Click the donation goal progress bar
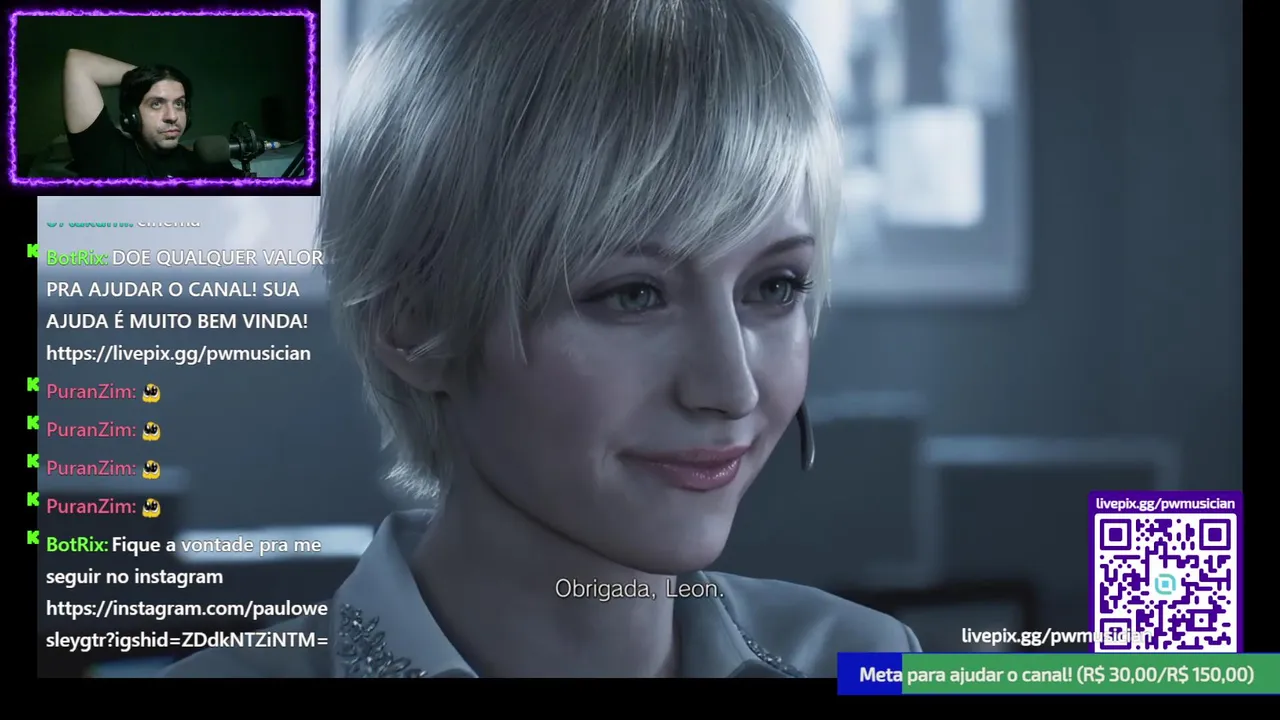The image size is (1280, 720). tap(1058, 674)
